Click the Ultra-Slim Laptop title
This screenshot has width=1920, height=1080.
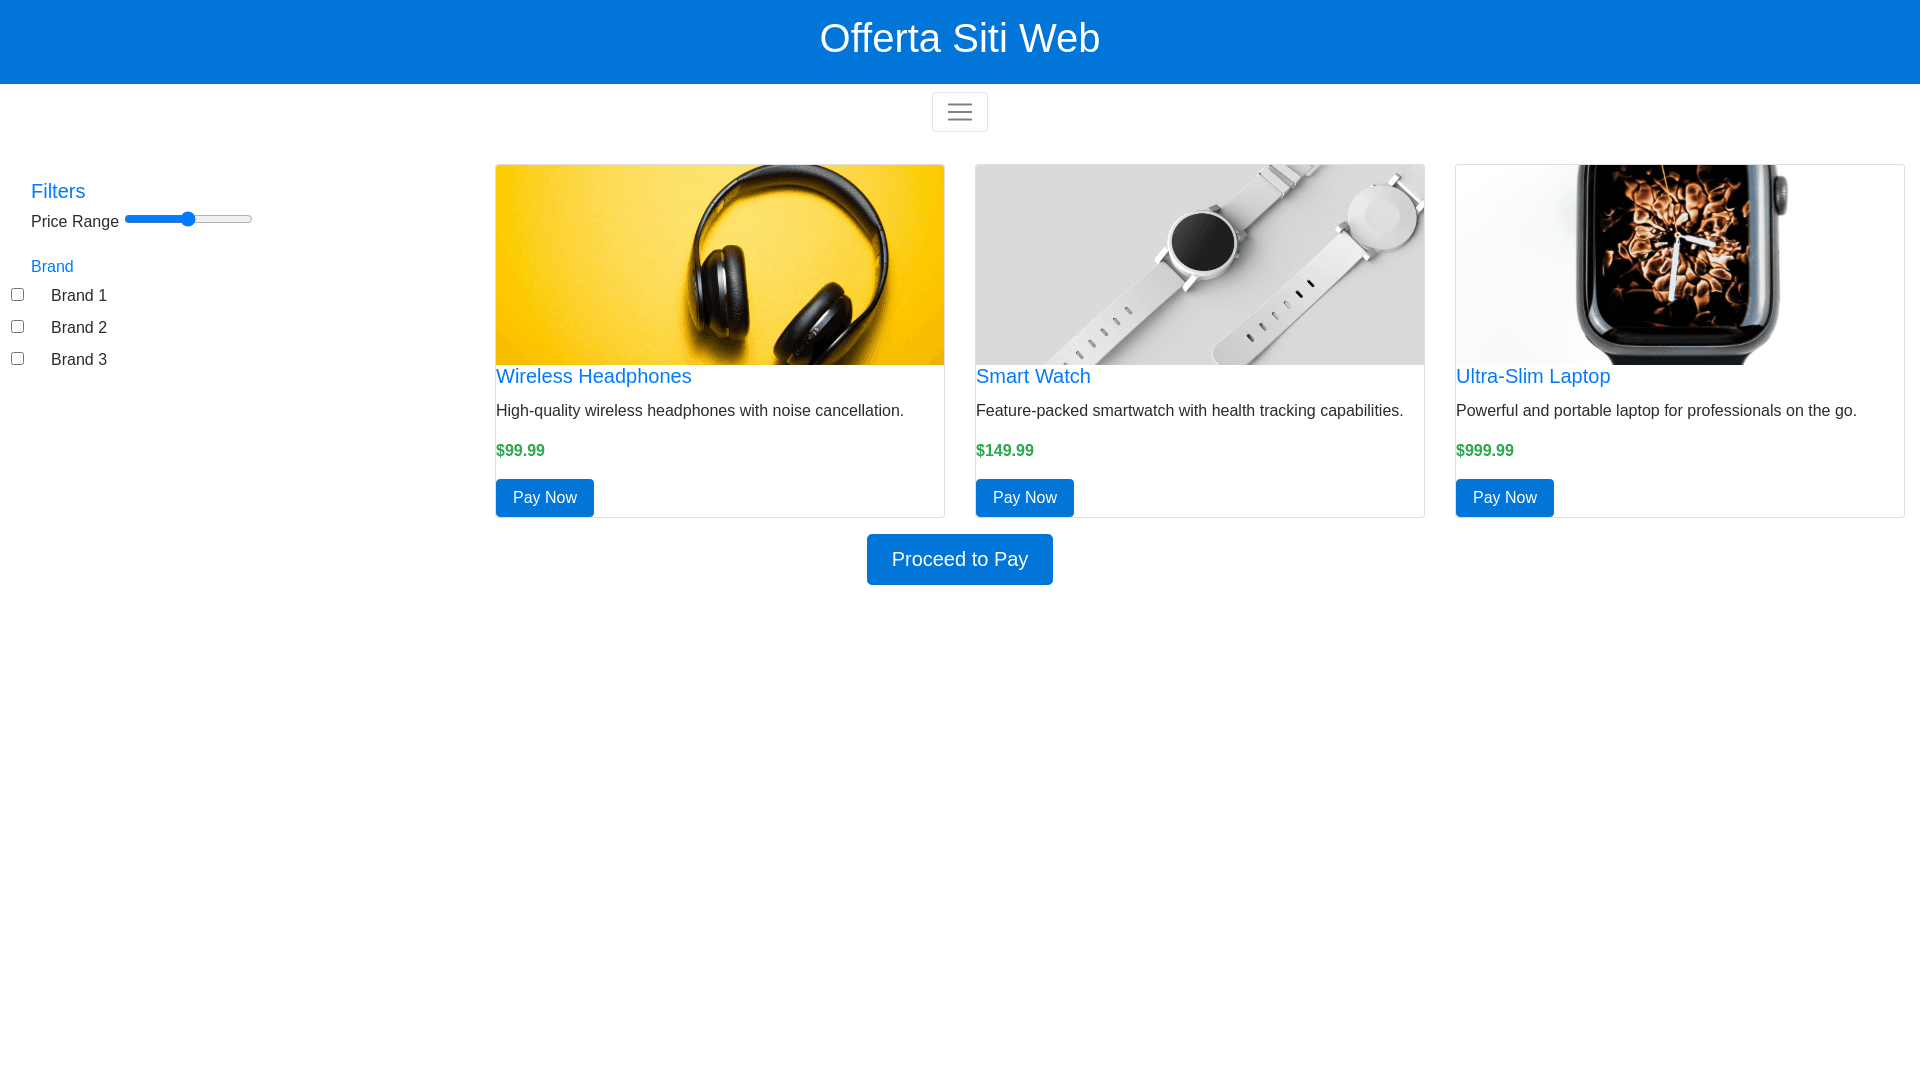point(1532,376)
